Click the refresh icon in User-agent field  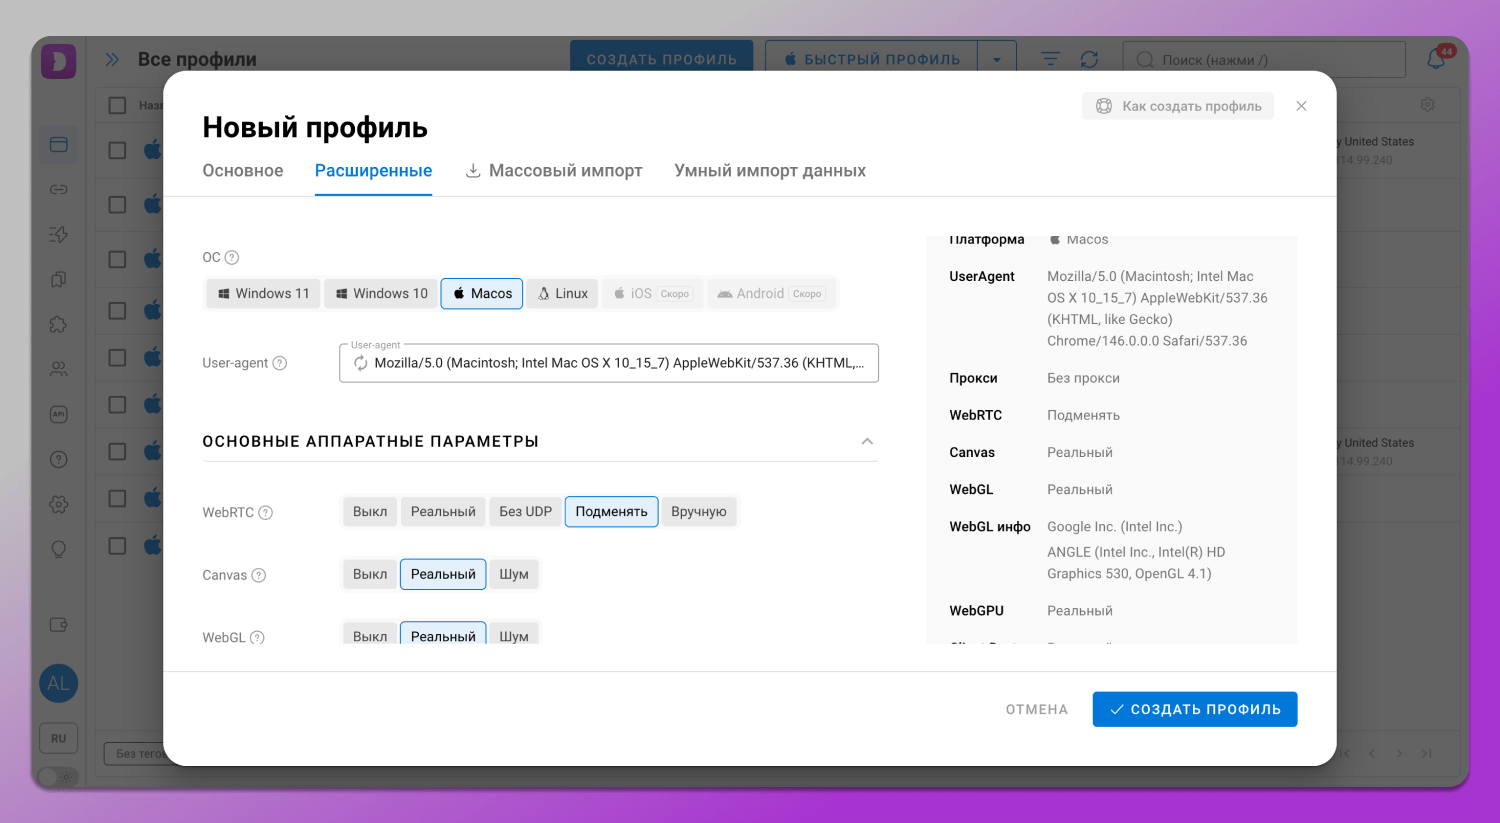pos(360,363)
